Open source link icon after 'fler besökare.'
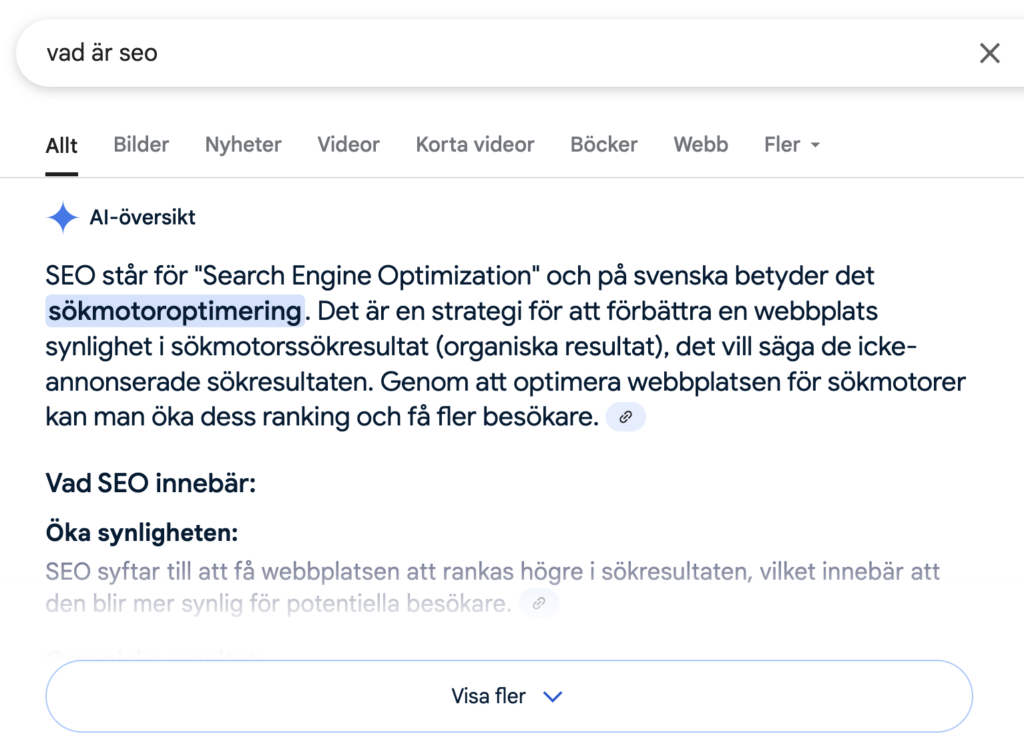This screenshot has width=1024, height=752. point(626,417)
